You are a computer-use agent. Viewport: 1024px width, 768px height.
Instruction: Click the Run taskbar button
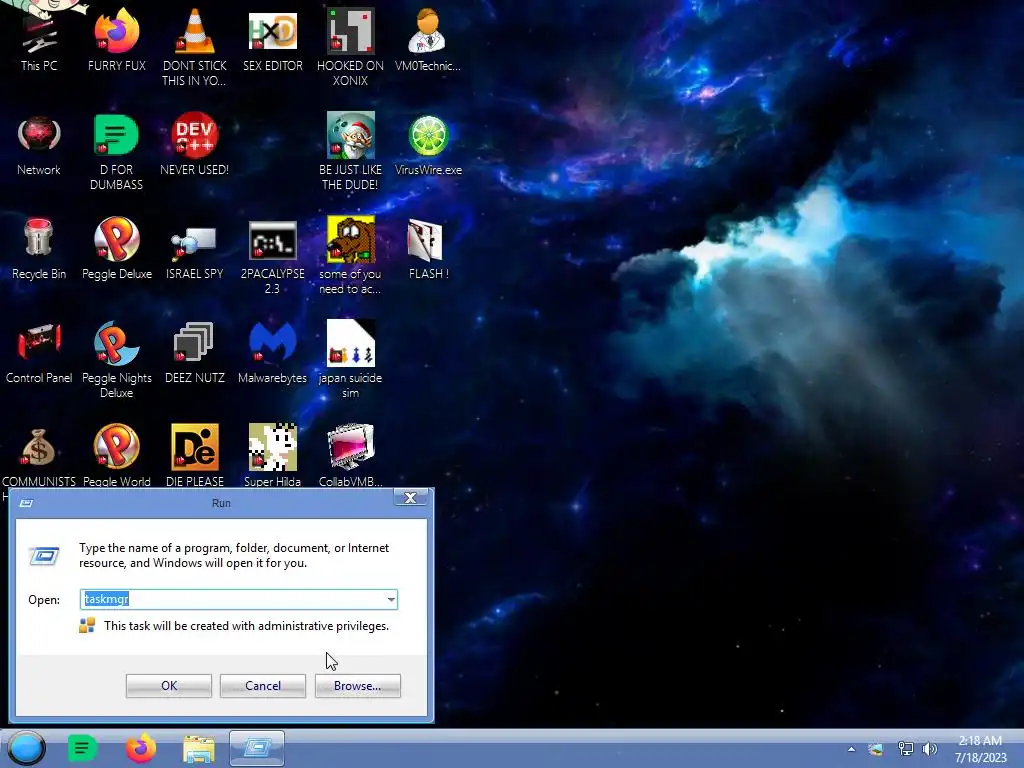257,748
